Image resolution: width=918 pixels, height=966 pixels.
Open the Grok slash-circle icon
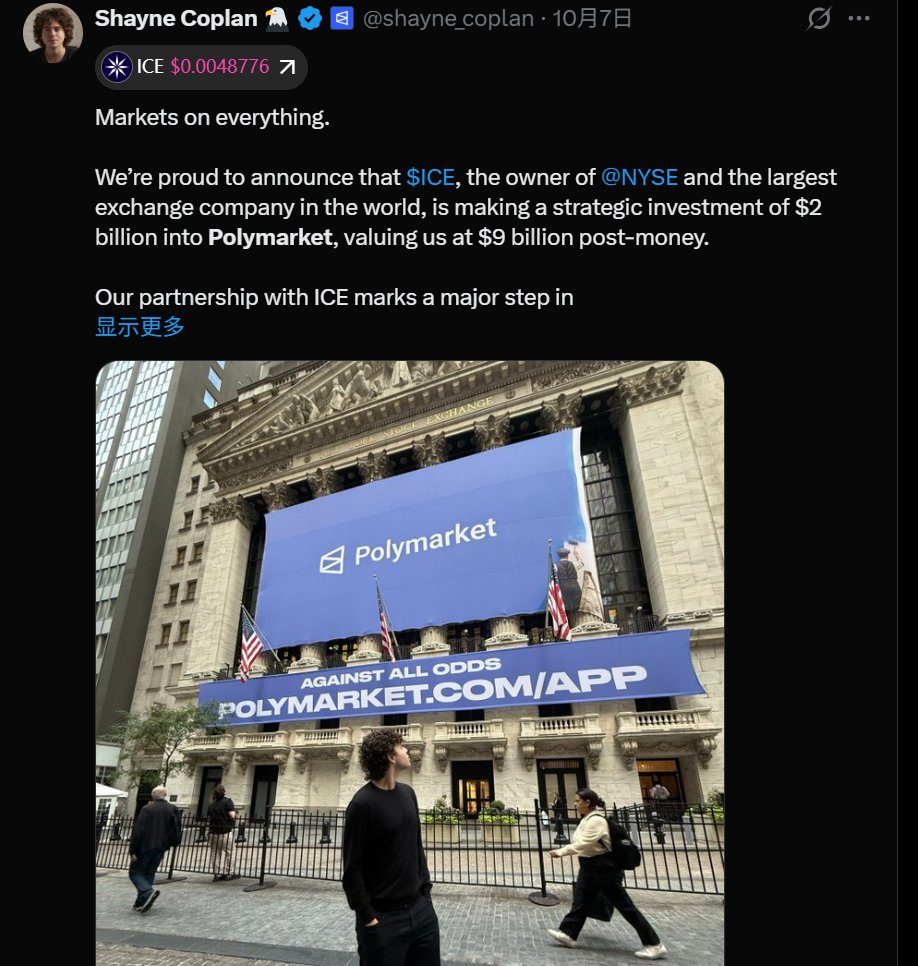coord(819,18)
